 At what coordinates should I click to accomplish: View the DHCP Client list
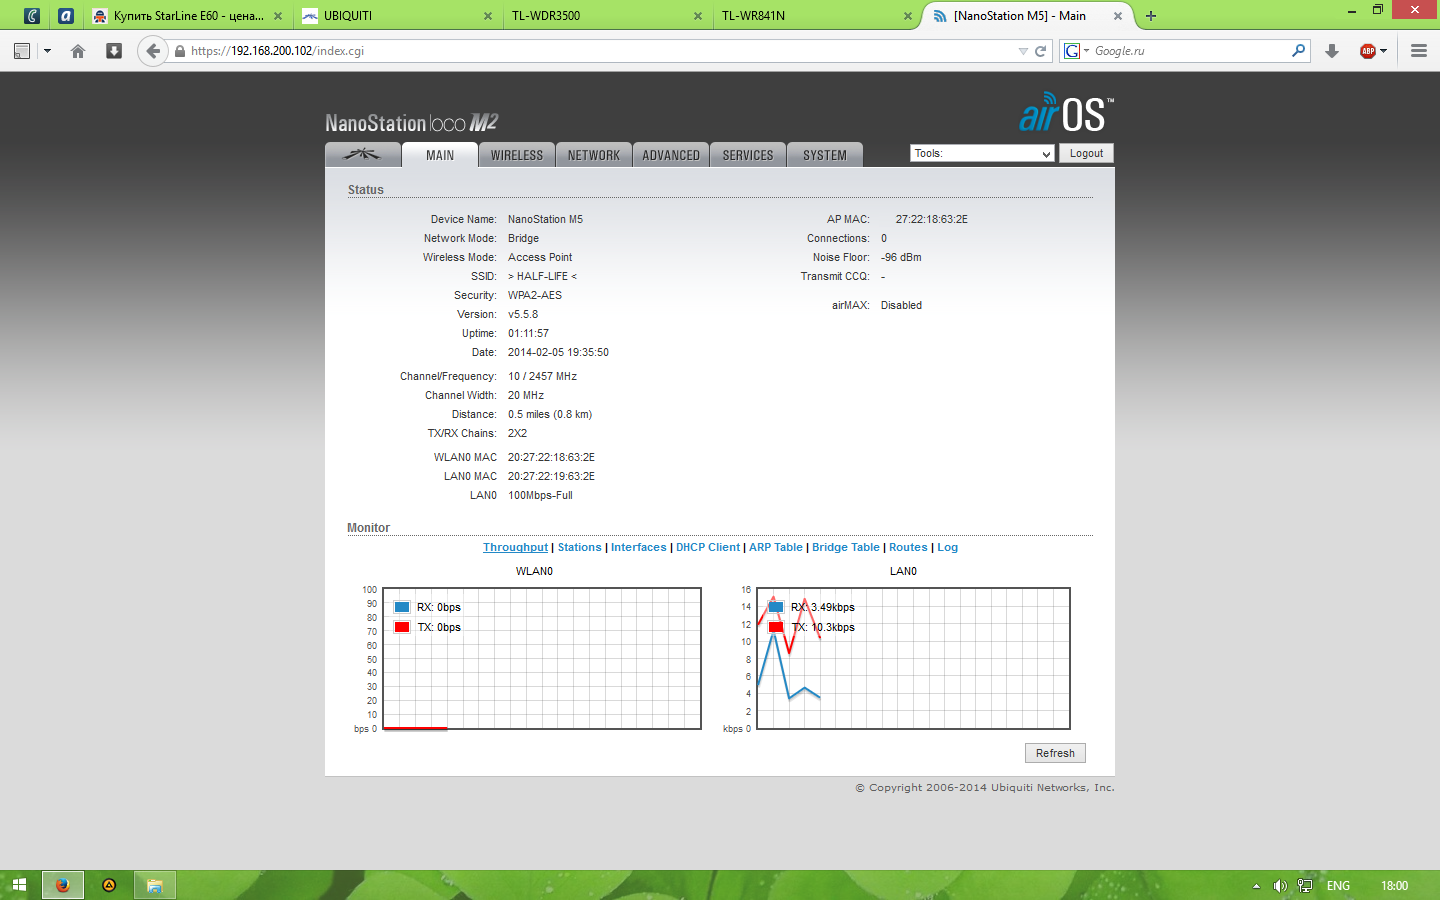coord(708,547)
